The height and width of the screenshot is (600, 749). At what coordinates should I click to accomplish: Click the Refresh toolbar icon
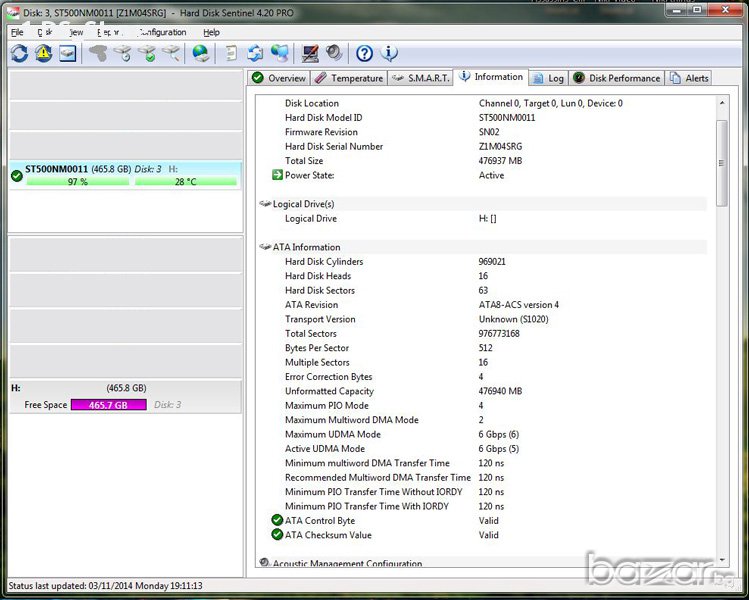tap(19, 54)
